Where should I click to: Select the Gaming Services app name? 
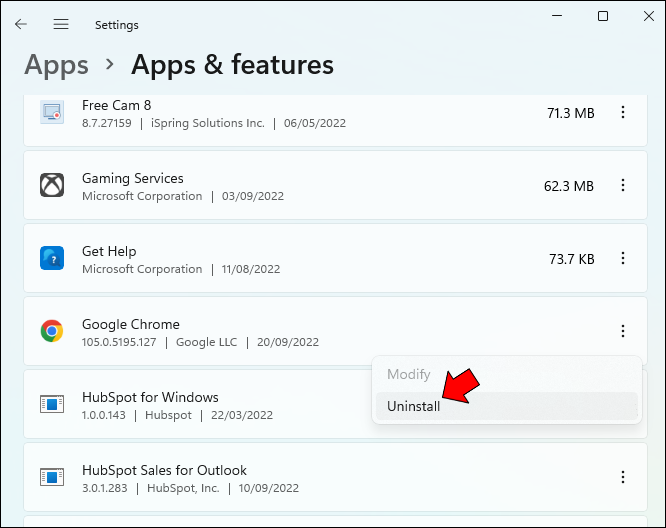[133, 178]
